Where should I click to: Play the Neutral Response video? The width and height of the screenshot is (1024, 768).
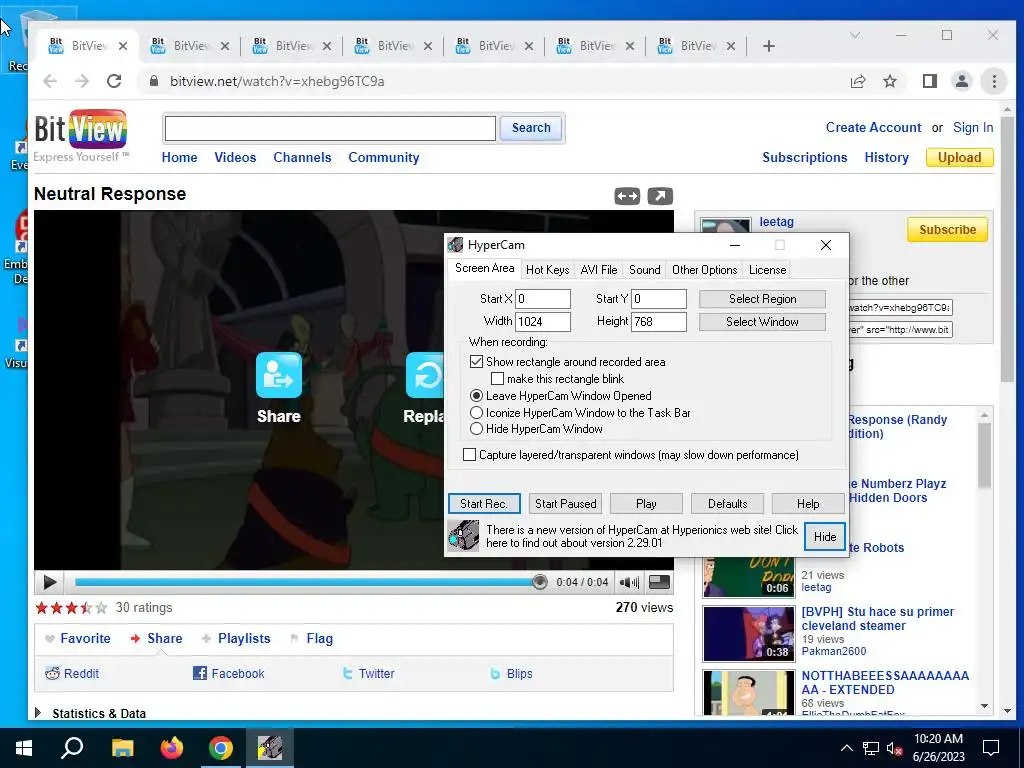coord(49,582)
